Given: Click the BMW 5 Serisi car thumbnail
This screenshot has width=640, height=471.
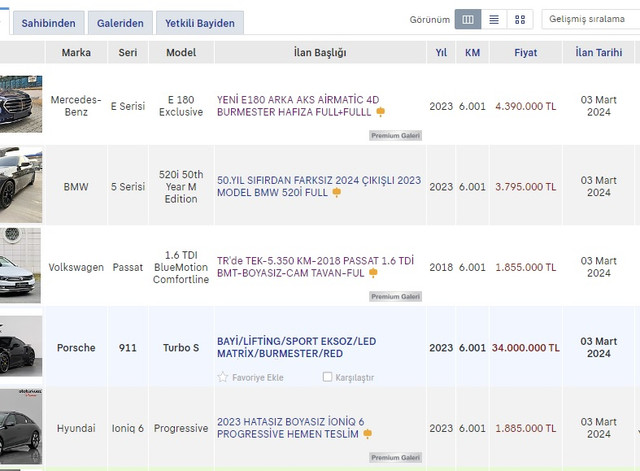Looking at the screenshot, I should point(21,185).
